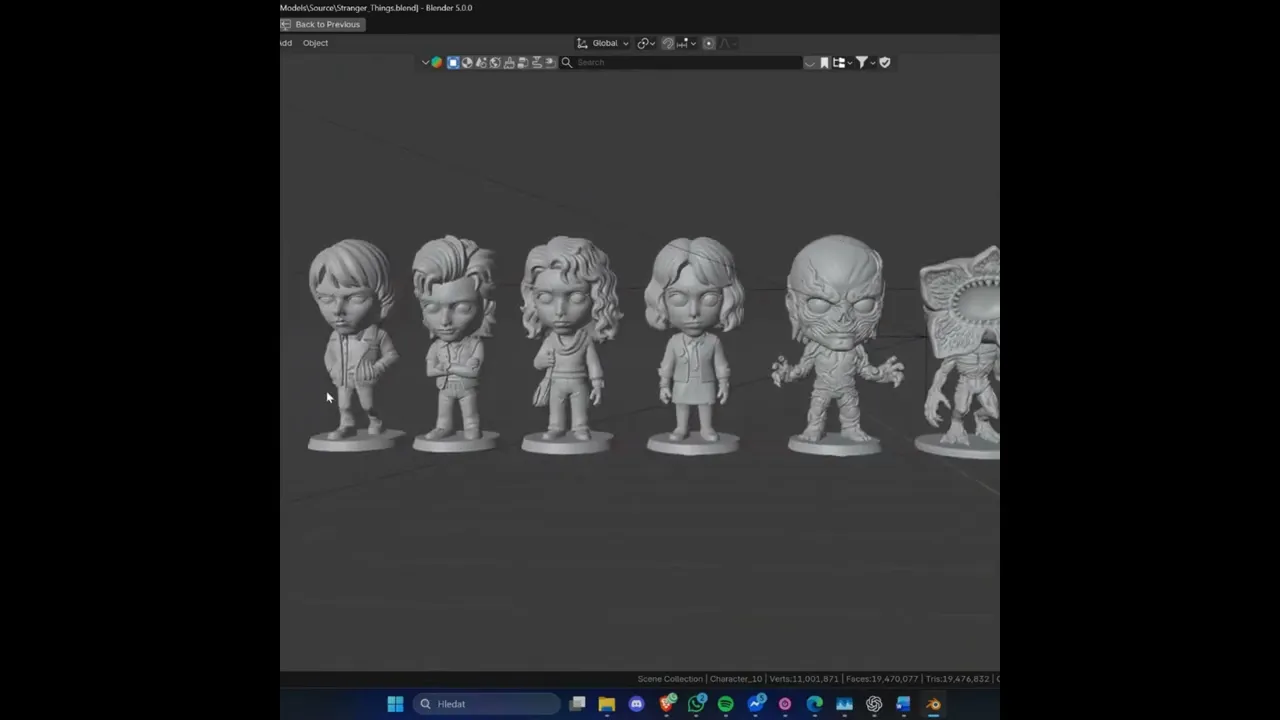This screenshot has width=1280, height=720.
Task: Open Messenger from the taskbar
Action: click(x=755, y=704)
